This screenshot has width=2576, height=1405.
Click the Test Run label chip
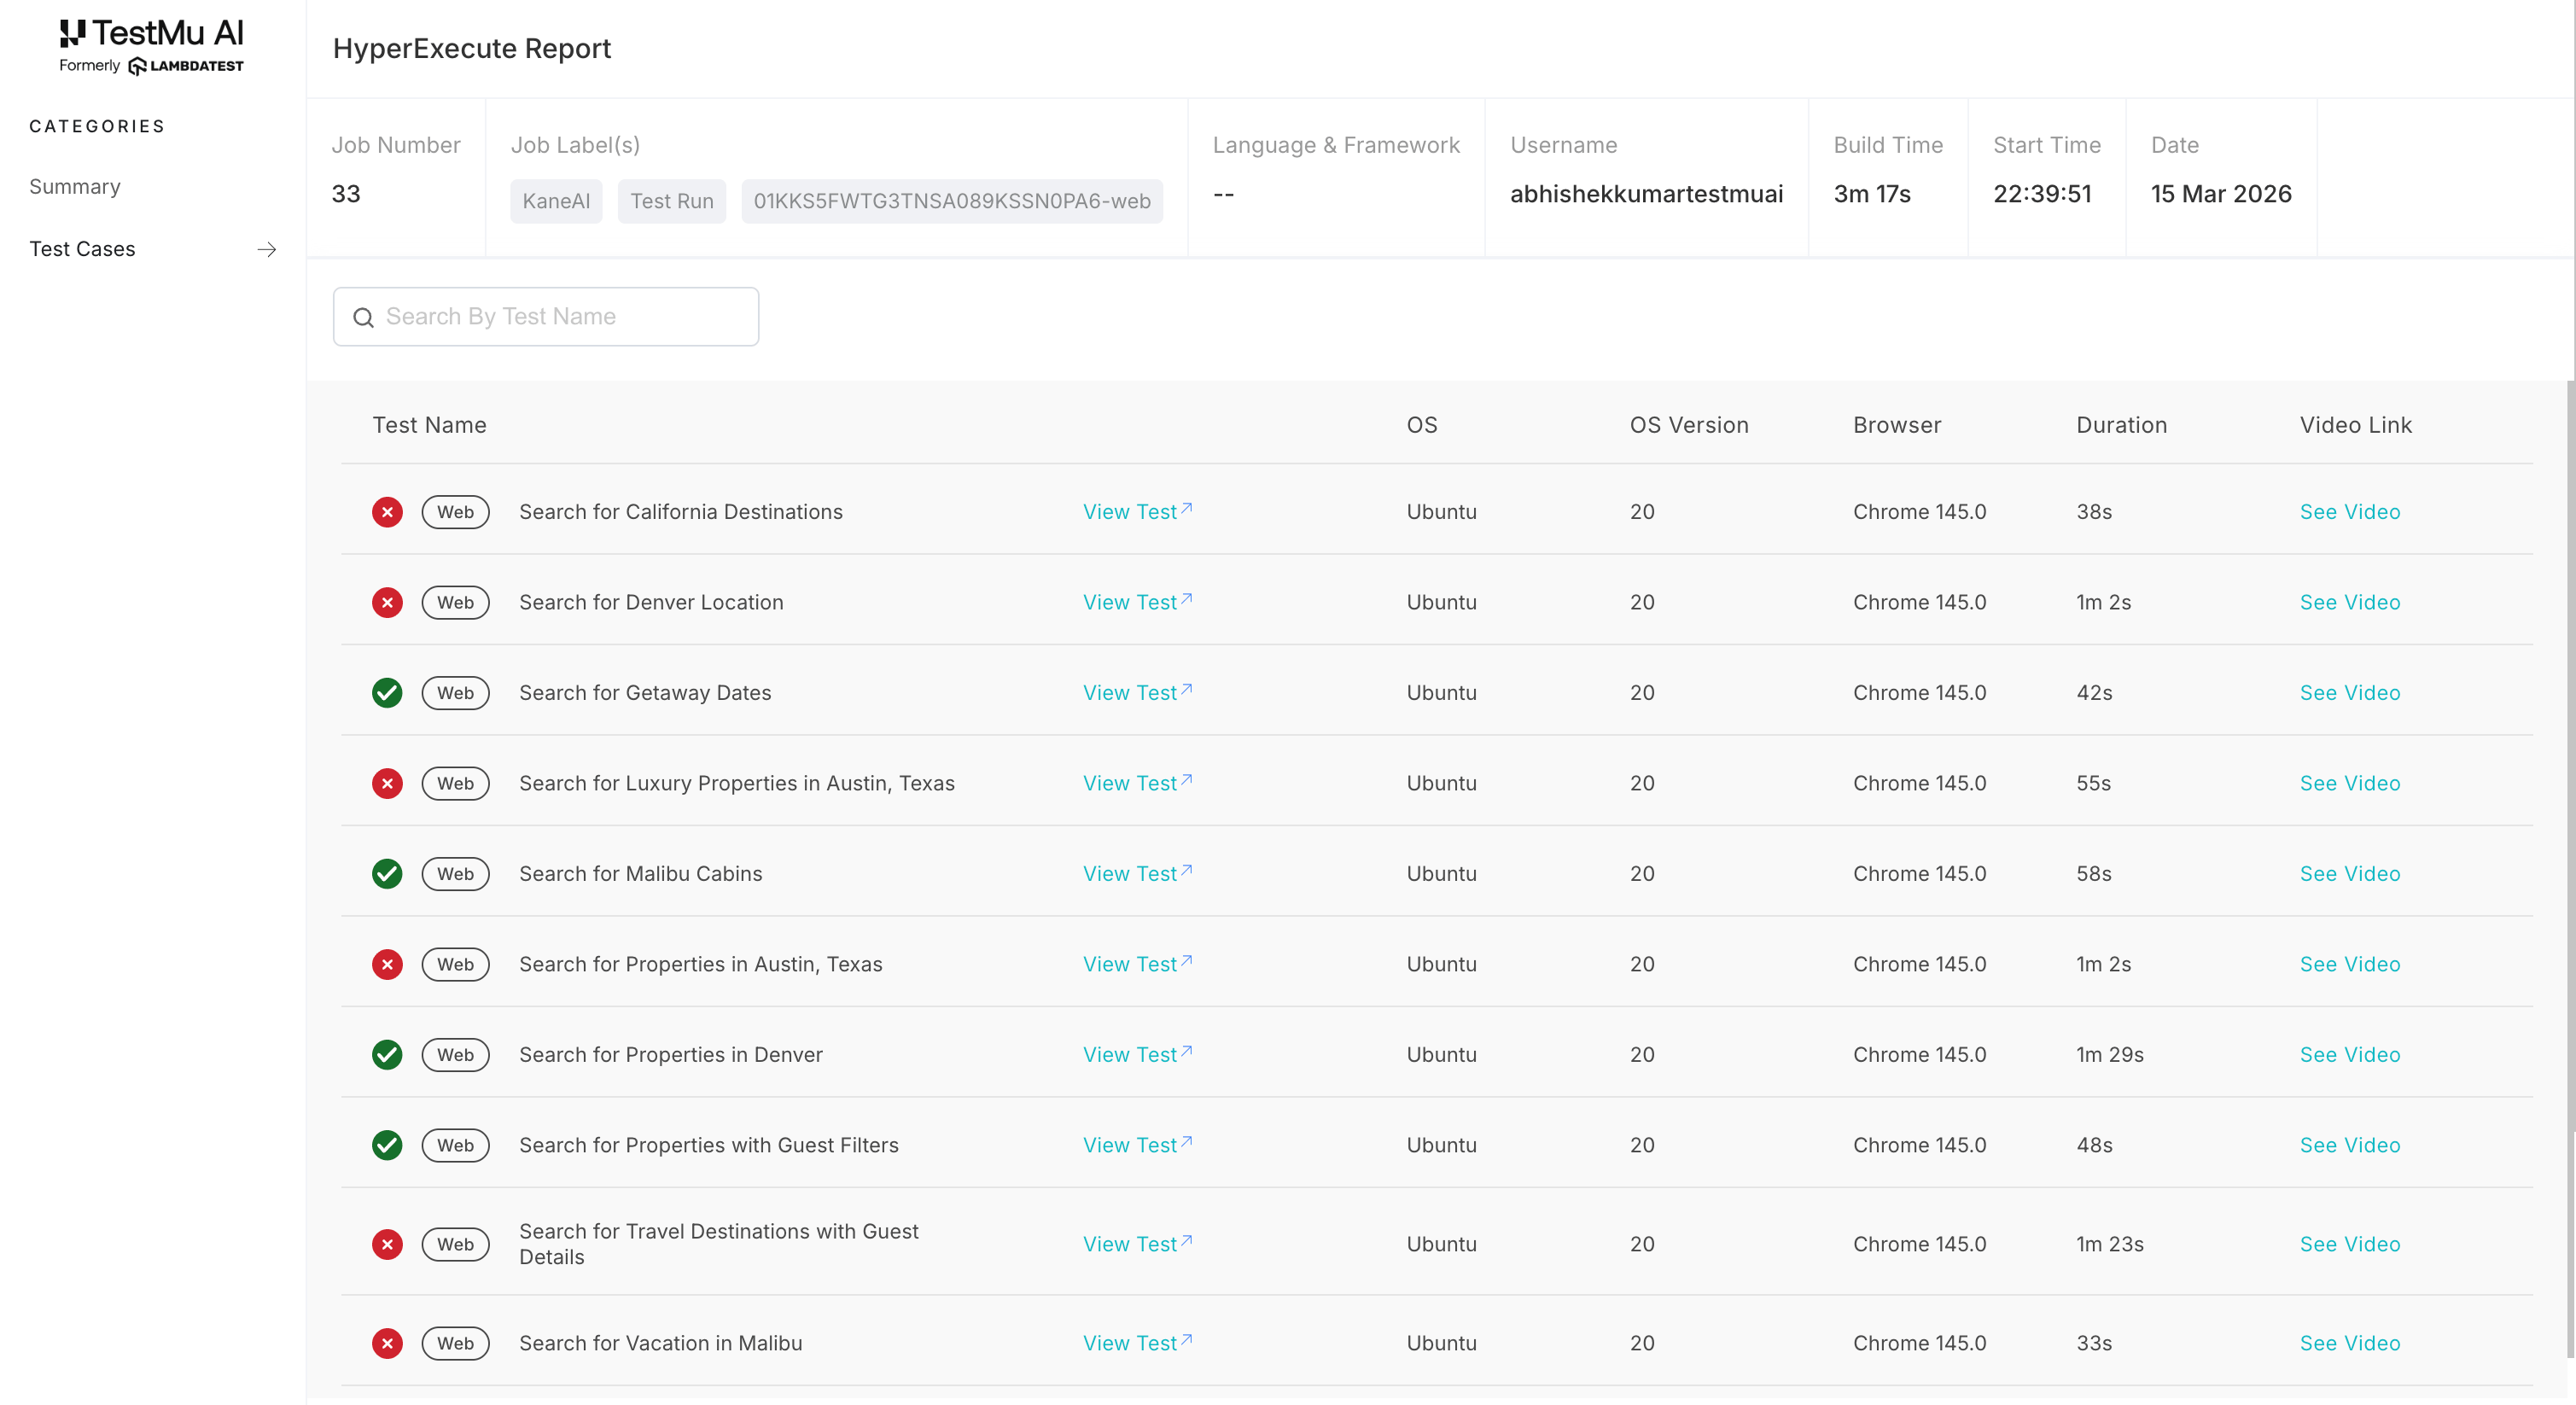pyautogui.click(x=671, y=200)
